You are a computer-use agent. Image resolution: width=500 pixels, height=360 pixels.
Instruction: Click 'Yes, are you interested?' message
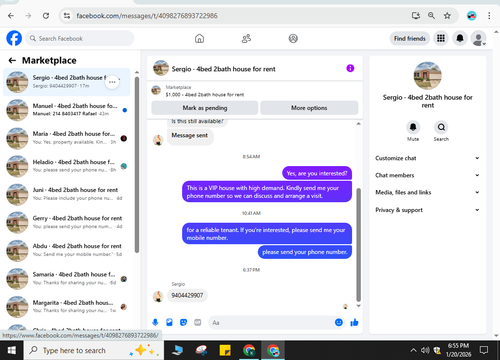coord(317,173)
